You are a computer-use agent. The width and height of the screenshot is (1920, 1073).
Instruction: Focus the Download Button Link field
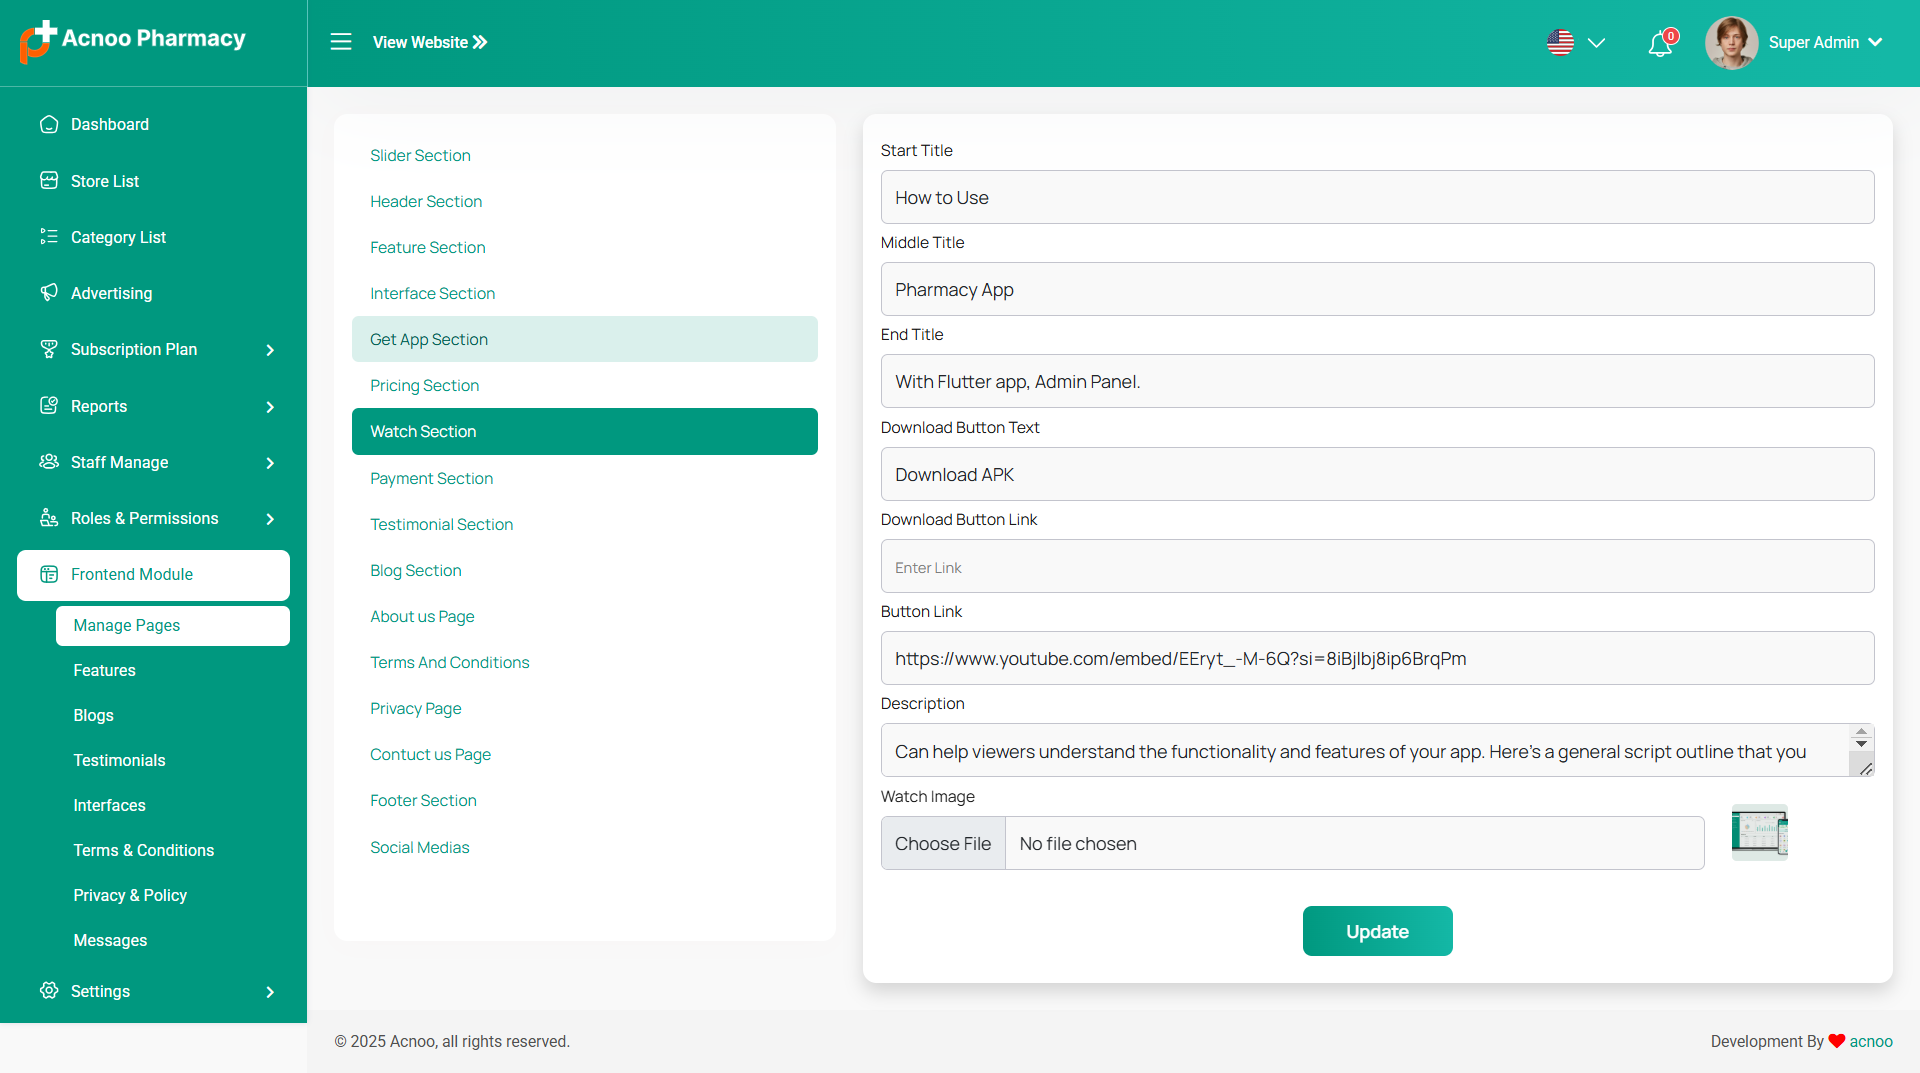click(x=1377, y=567)
